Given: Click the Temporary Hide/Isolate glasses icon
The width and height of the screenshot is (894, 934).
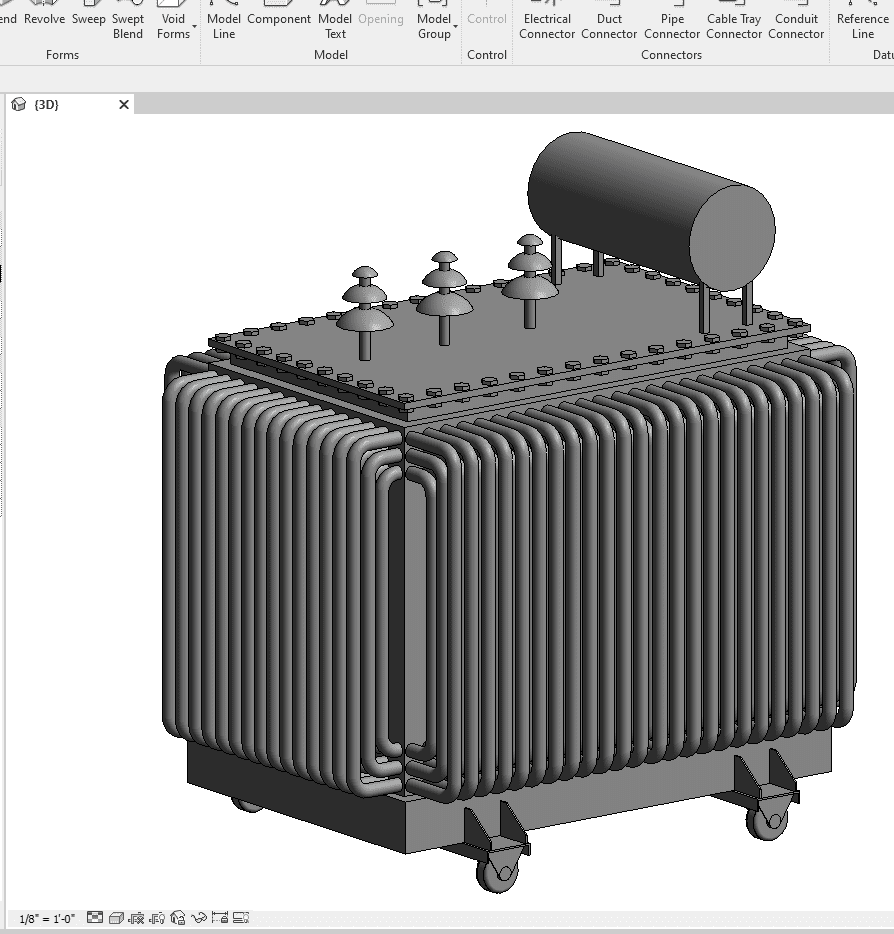Looking at the screenshot, I should 199,917.
